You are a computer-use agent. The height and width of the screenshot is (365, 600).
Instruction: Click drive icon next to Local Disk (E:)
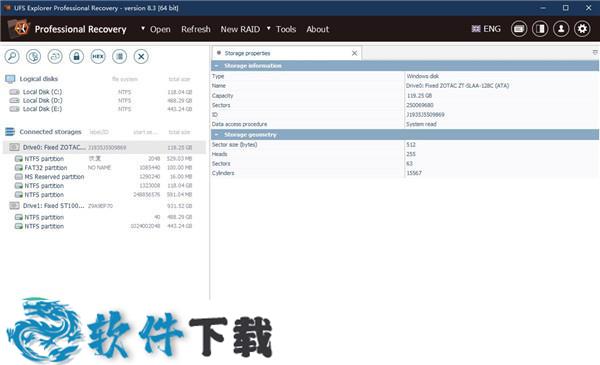[x=15, y=109]
